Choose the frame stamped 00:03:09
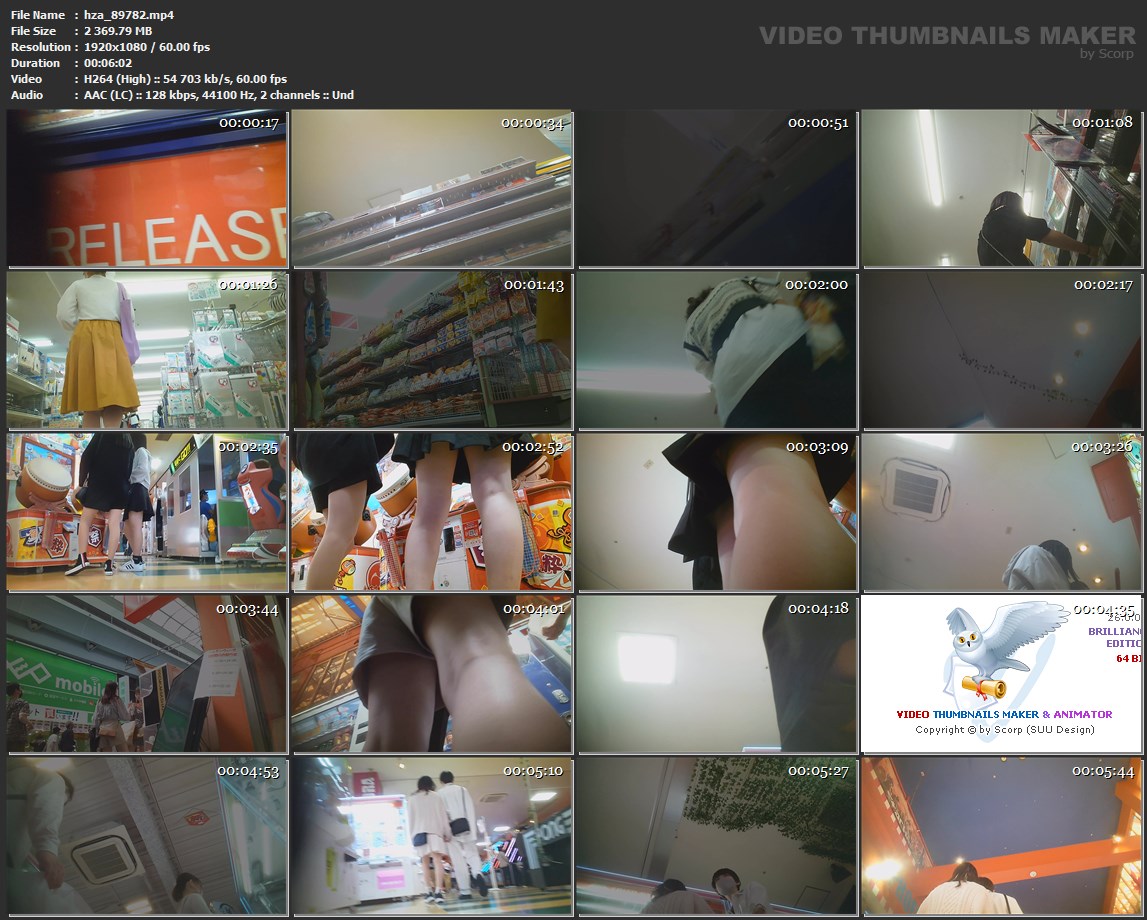The width and height of the screenshot is (1147, 920). tap(717, 512)
